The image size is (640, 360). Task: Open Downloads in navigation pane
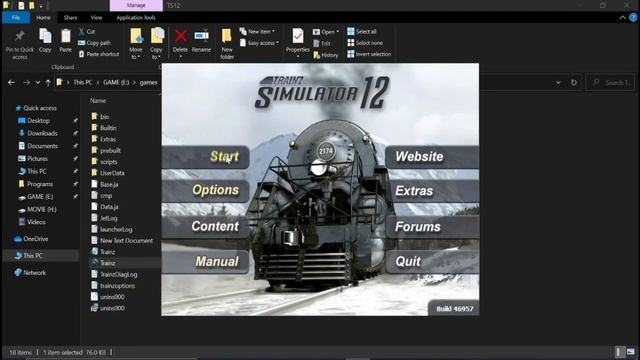[38, 133]
